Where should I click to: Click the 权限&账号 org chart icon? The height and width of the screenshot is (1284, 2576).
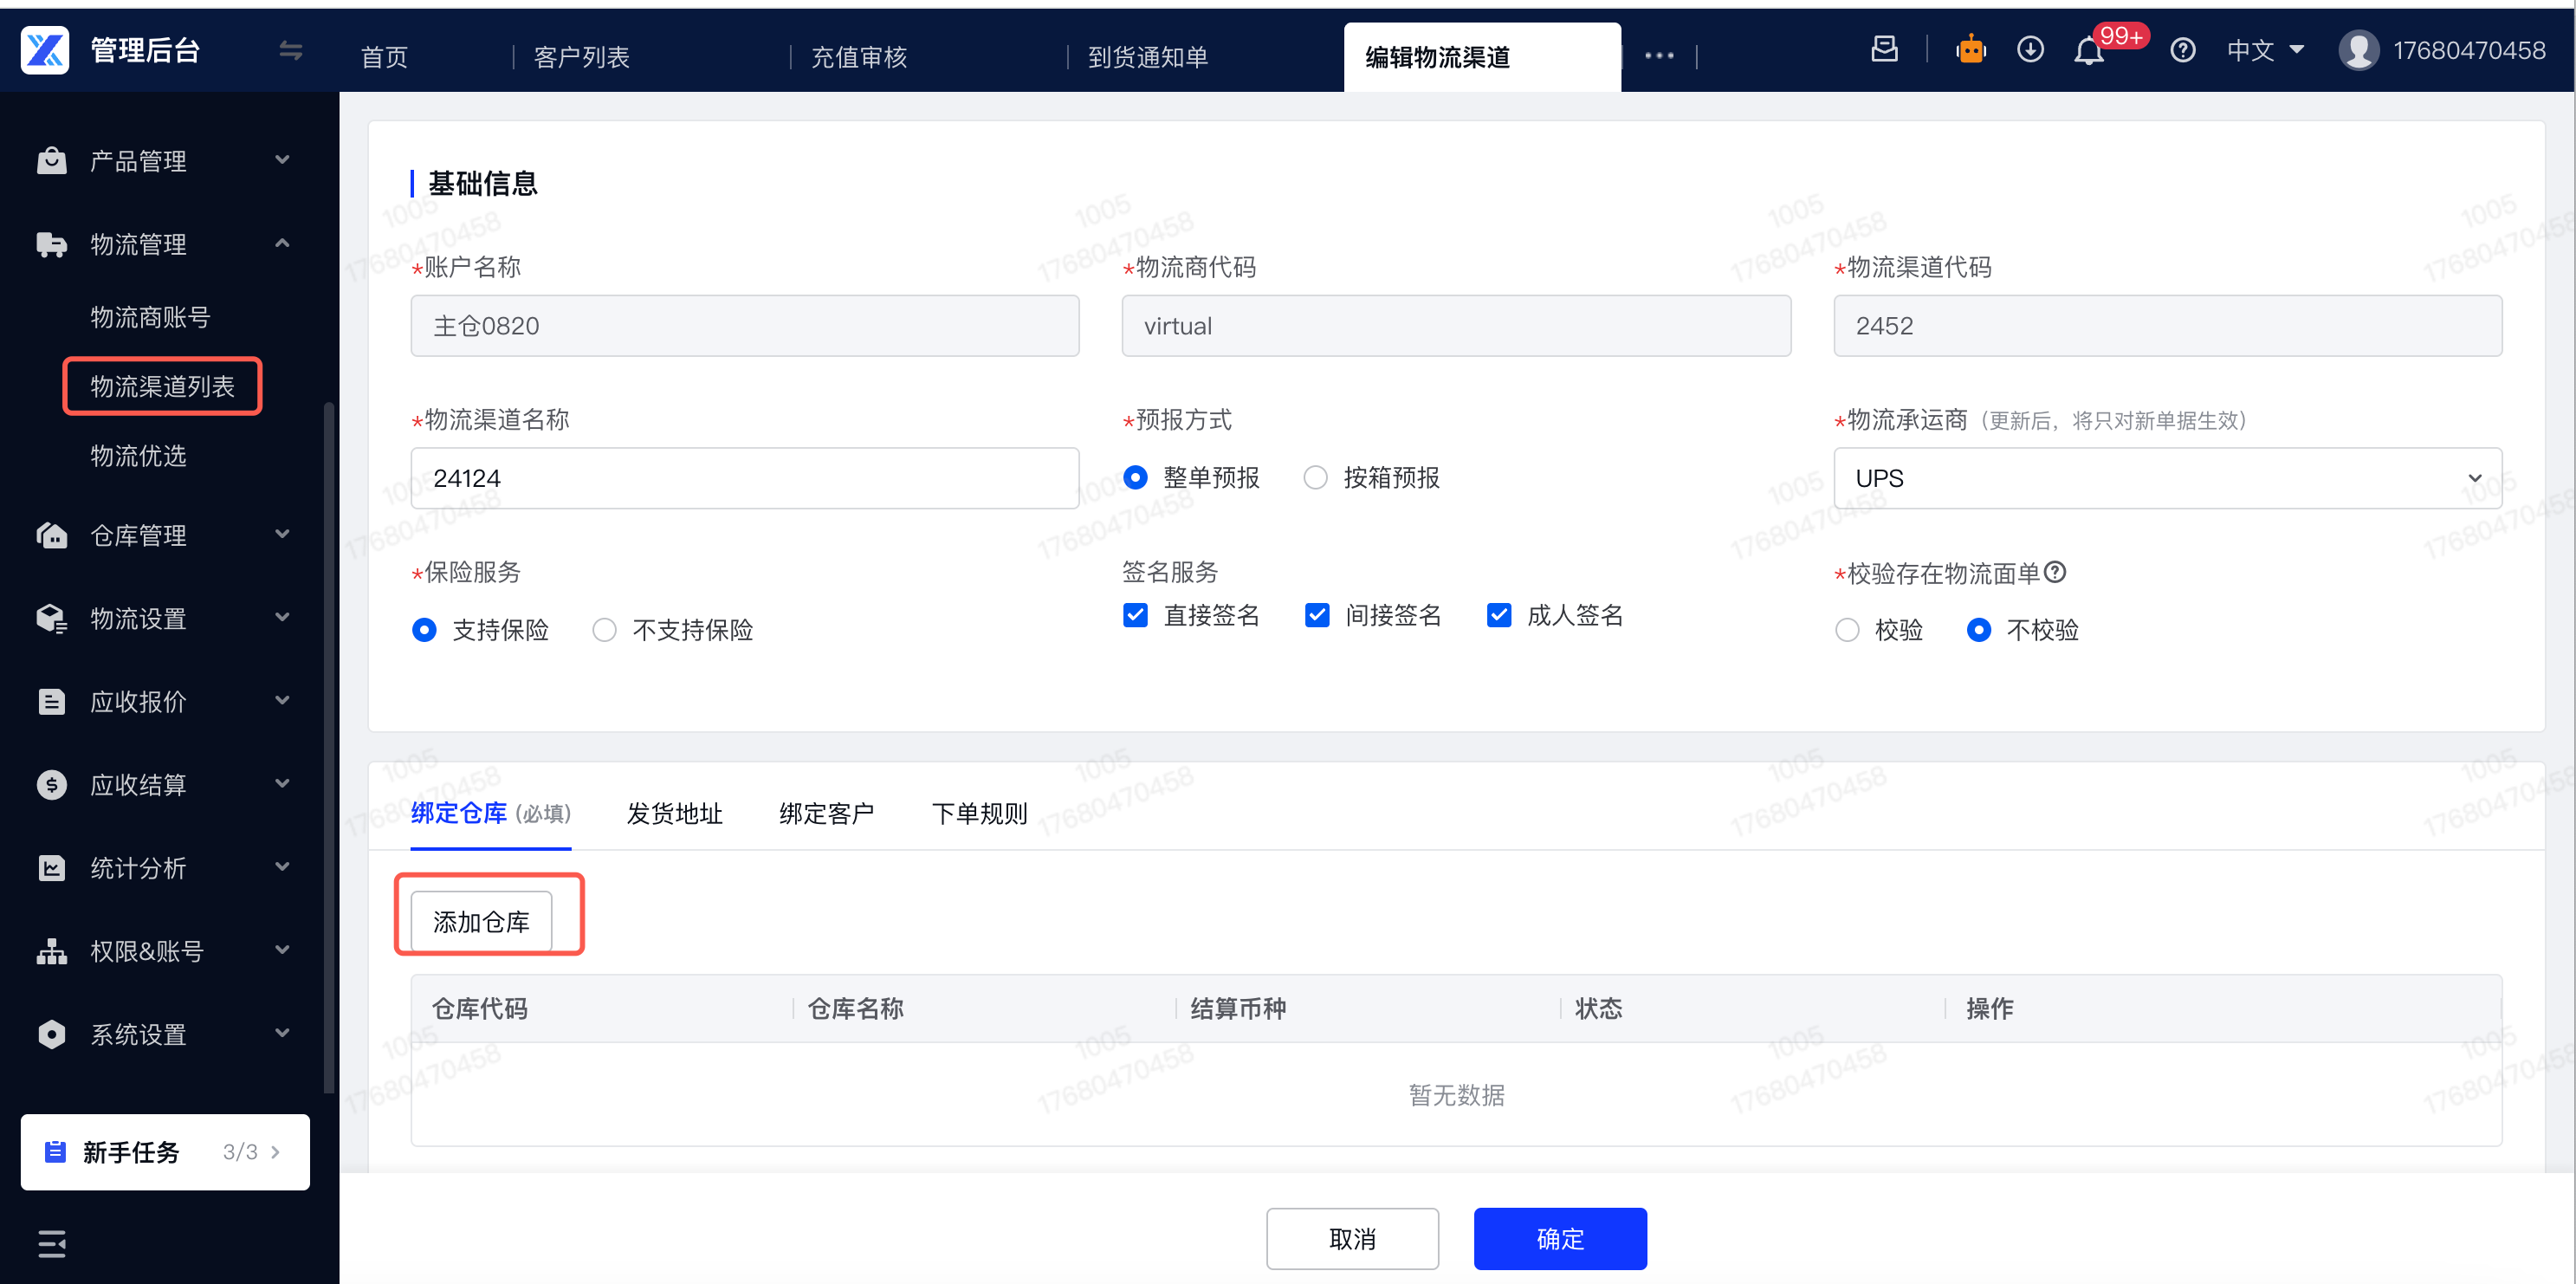click(x=51, y=951)
